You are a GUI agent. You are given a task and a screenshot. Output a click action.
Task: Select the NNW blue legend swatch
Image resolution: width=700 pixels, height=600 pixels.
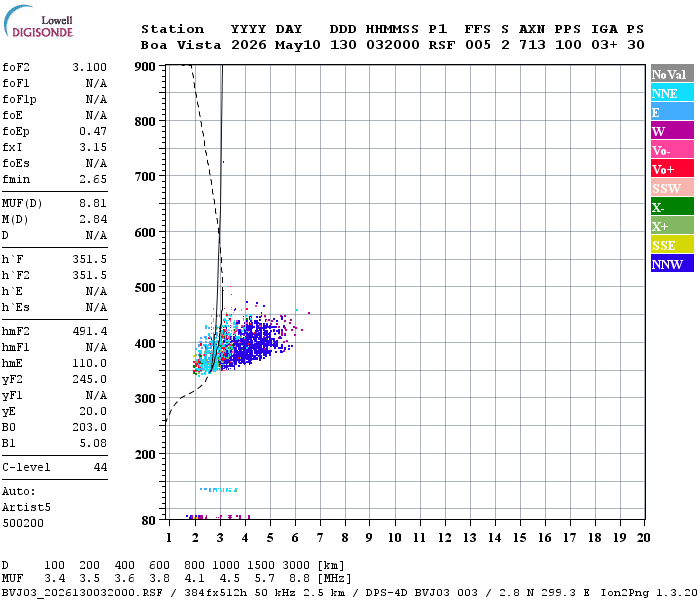tap(672, 263)
